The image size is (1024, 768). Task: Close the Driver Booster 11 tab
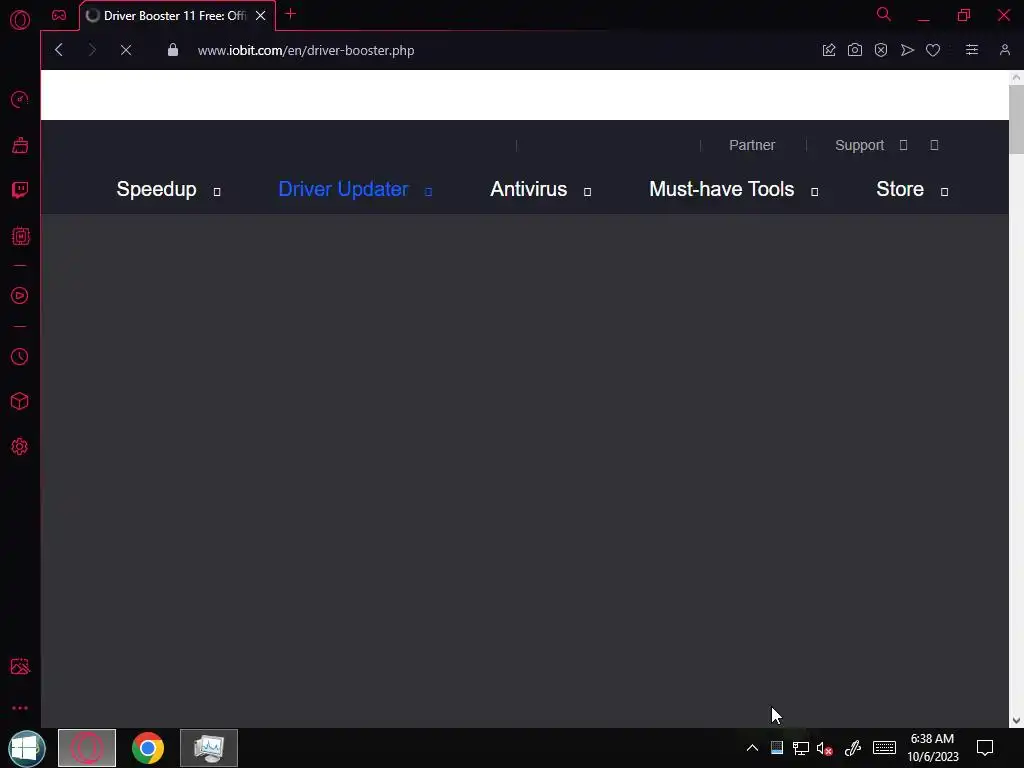click(261, 16)
